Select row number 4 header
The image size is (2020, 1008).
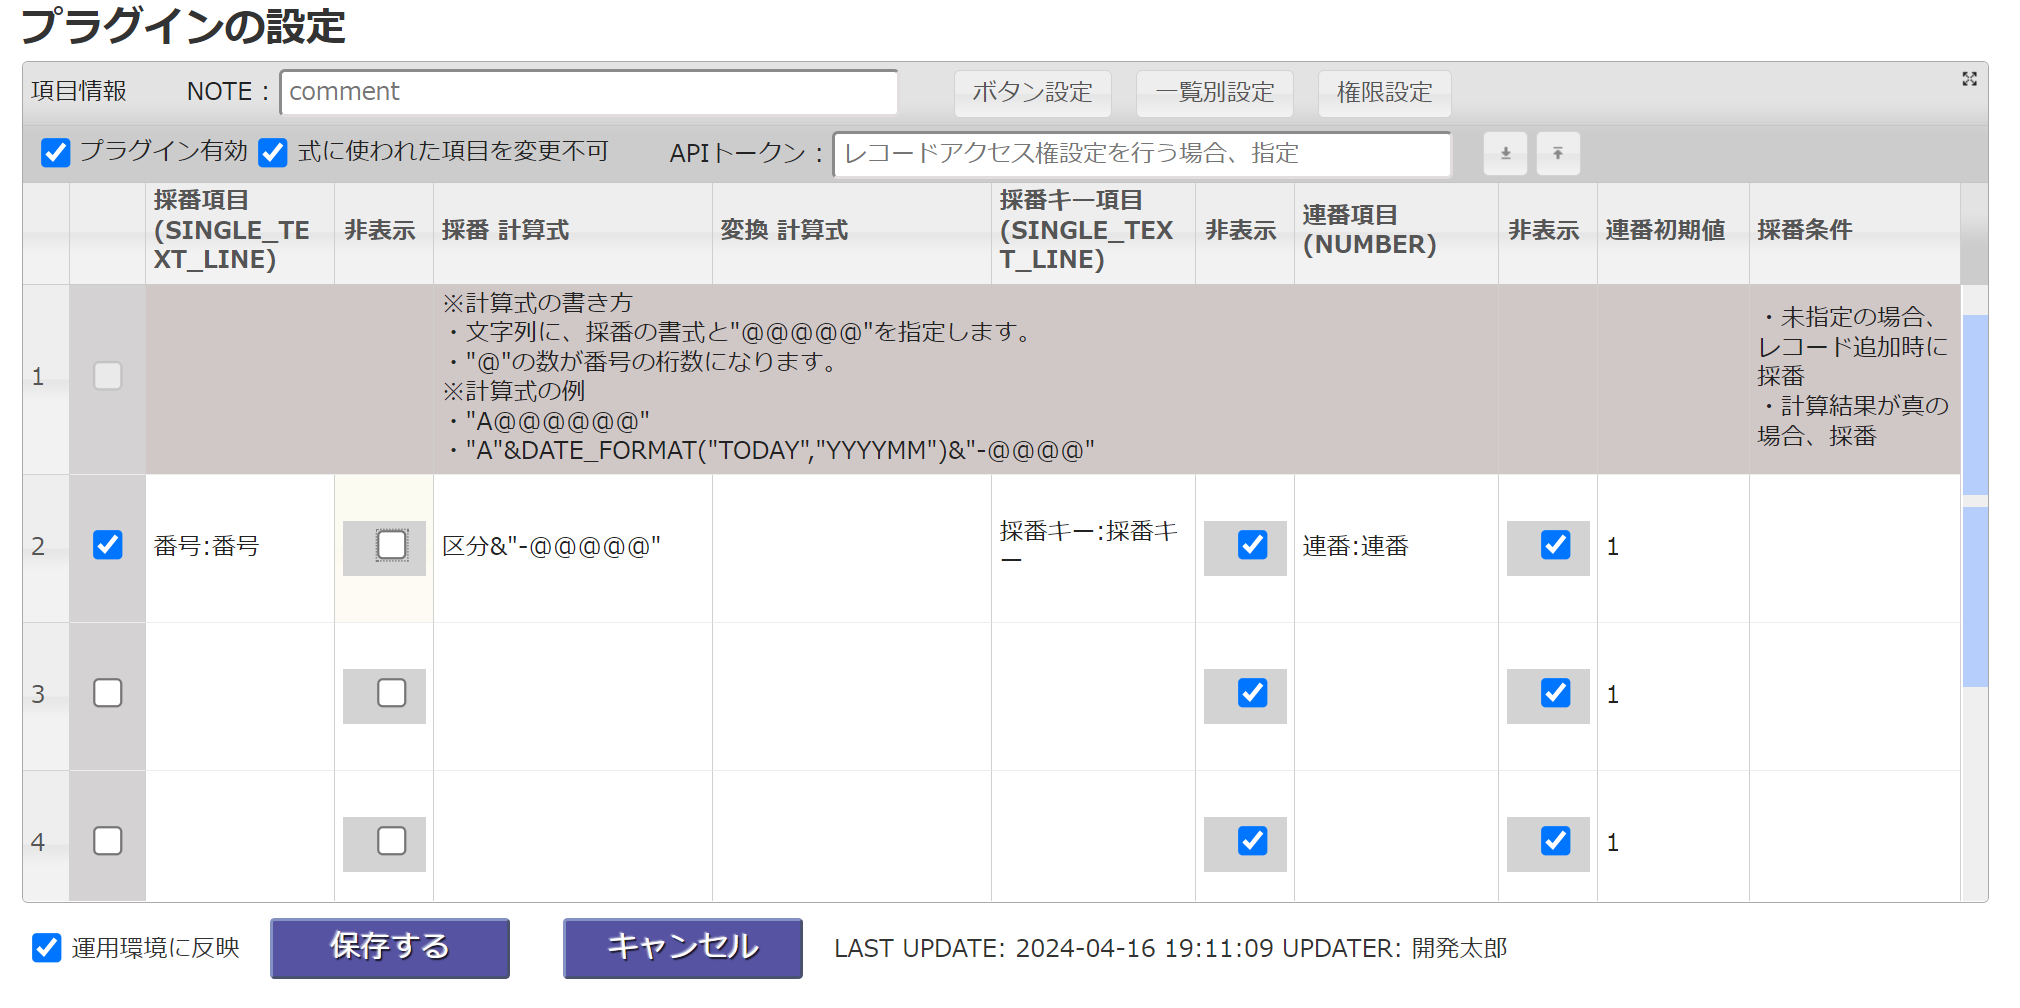(46, 836)
